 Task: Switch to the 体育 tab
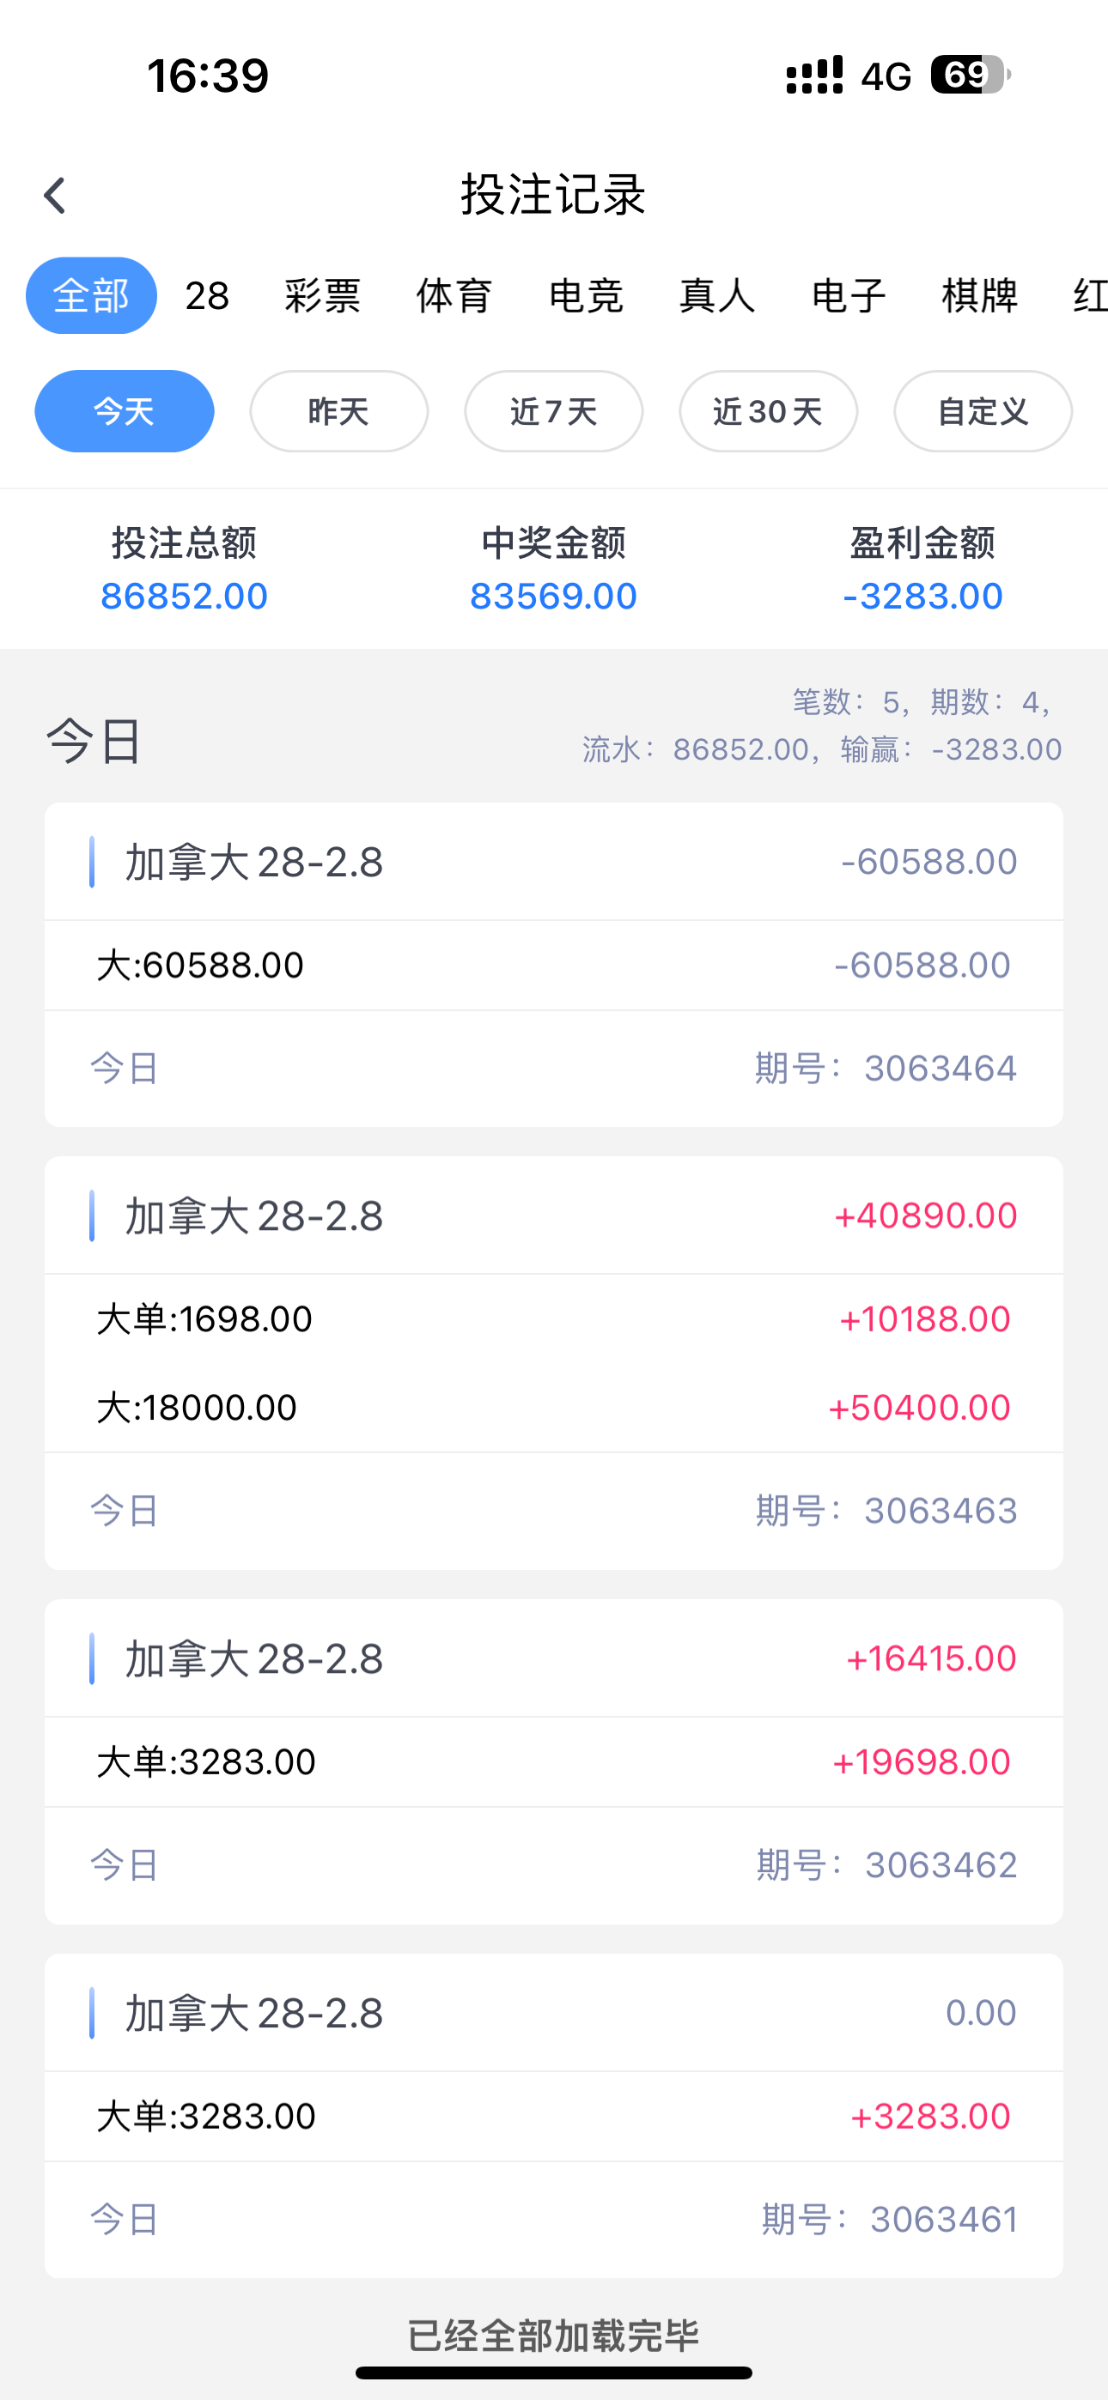[454, 296]
